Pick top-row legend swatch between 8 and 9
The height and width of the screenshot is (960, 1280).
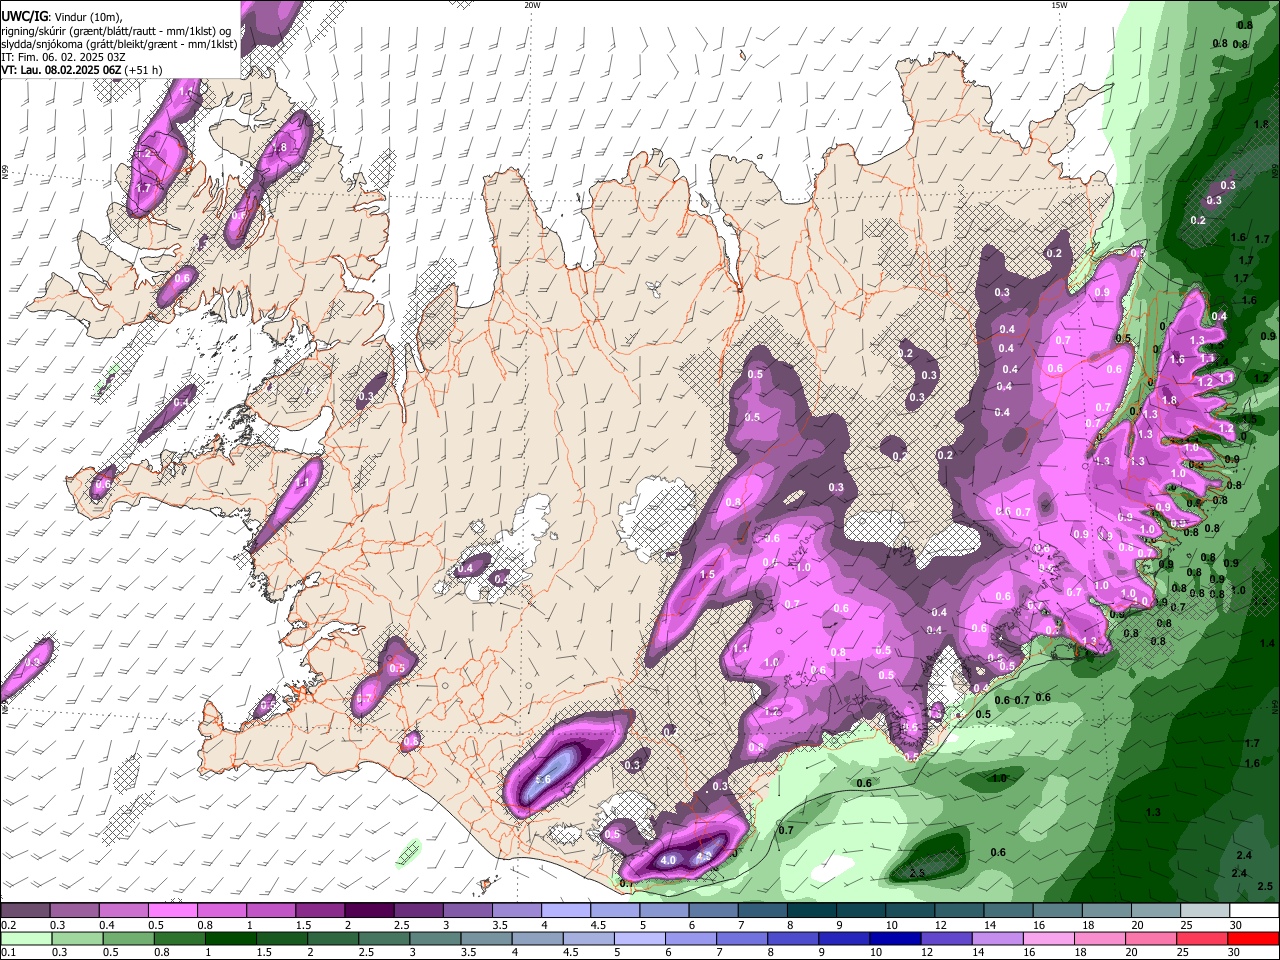tap(812, 910)
